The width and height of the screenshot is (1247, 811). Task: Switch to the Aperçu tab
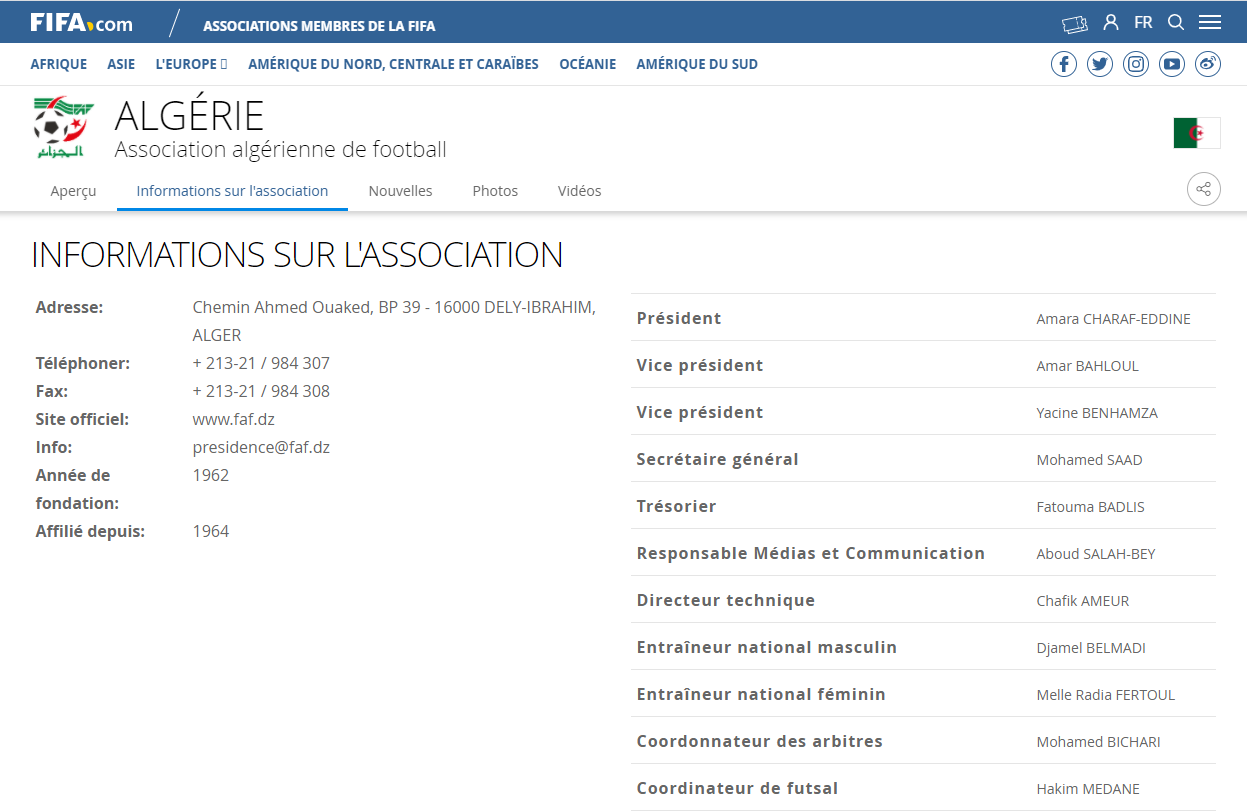pyautogui.click(x=73, y=191)
